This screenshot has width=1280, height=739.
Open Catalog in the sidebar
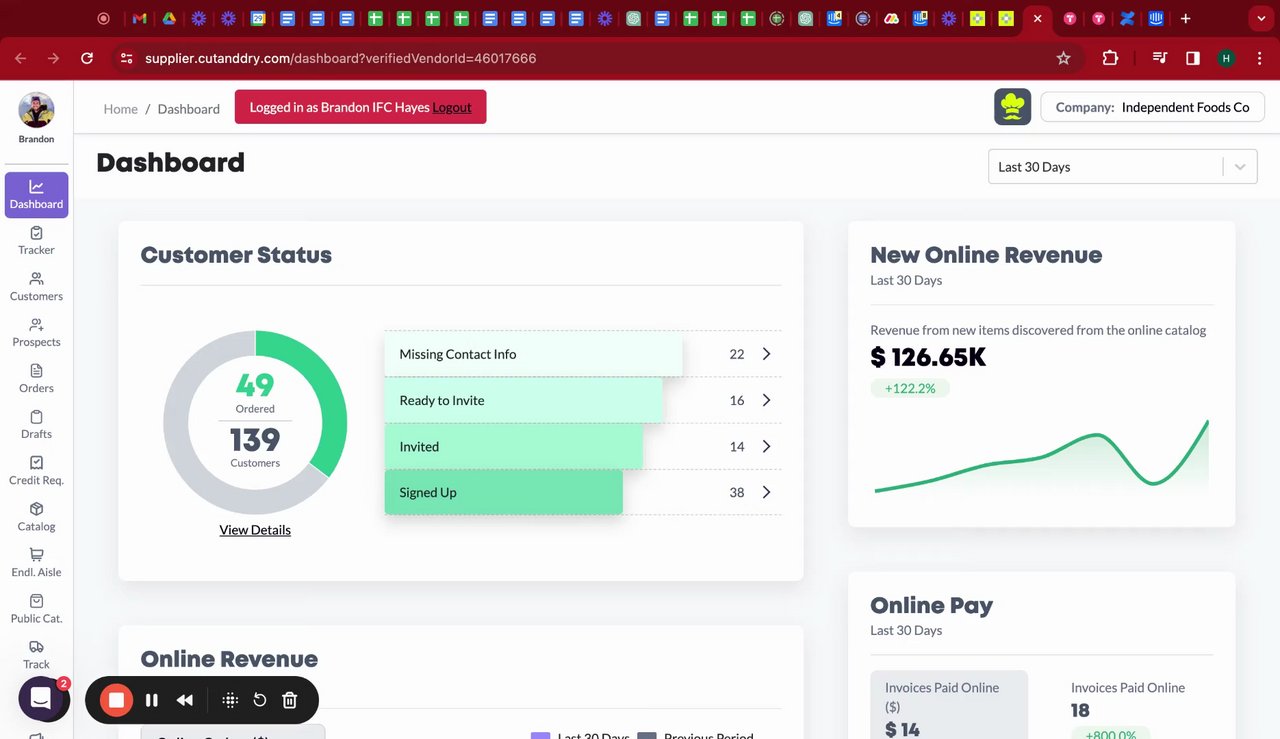[x=36, y=516]
